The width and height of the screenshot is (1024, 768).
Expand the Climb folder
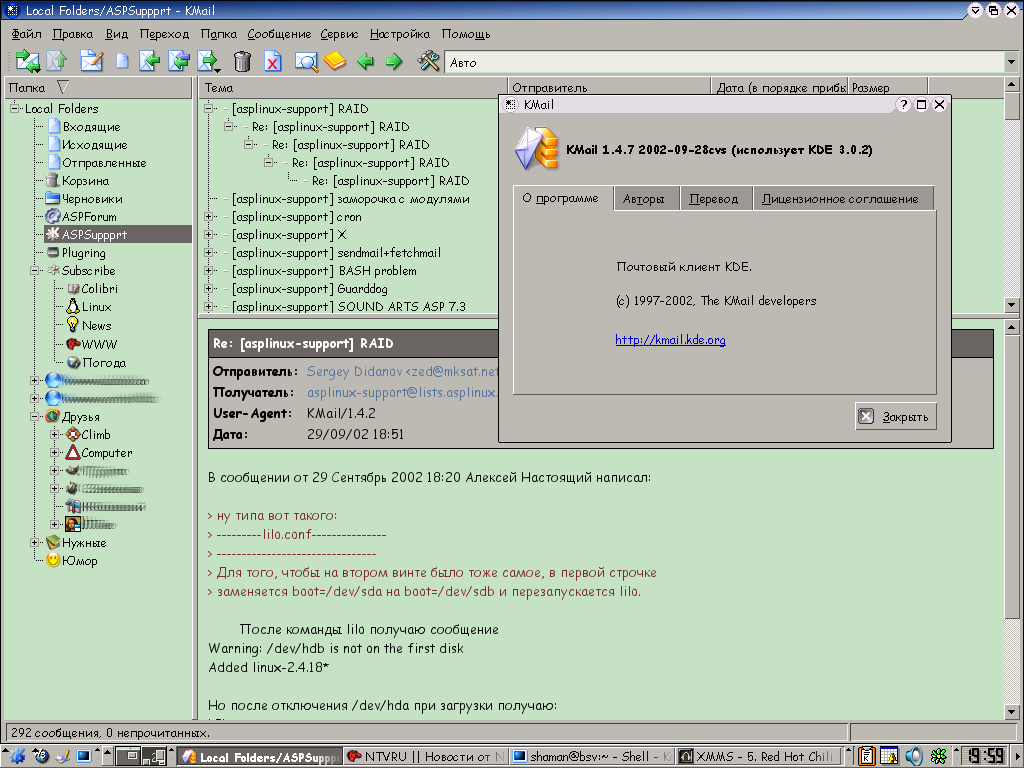[x=55, y=434]
